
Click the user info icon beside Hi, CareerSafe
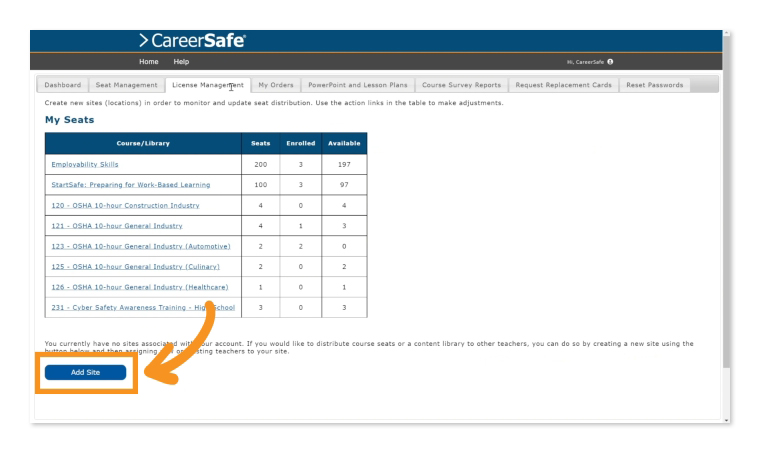(x=610, y=62)
